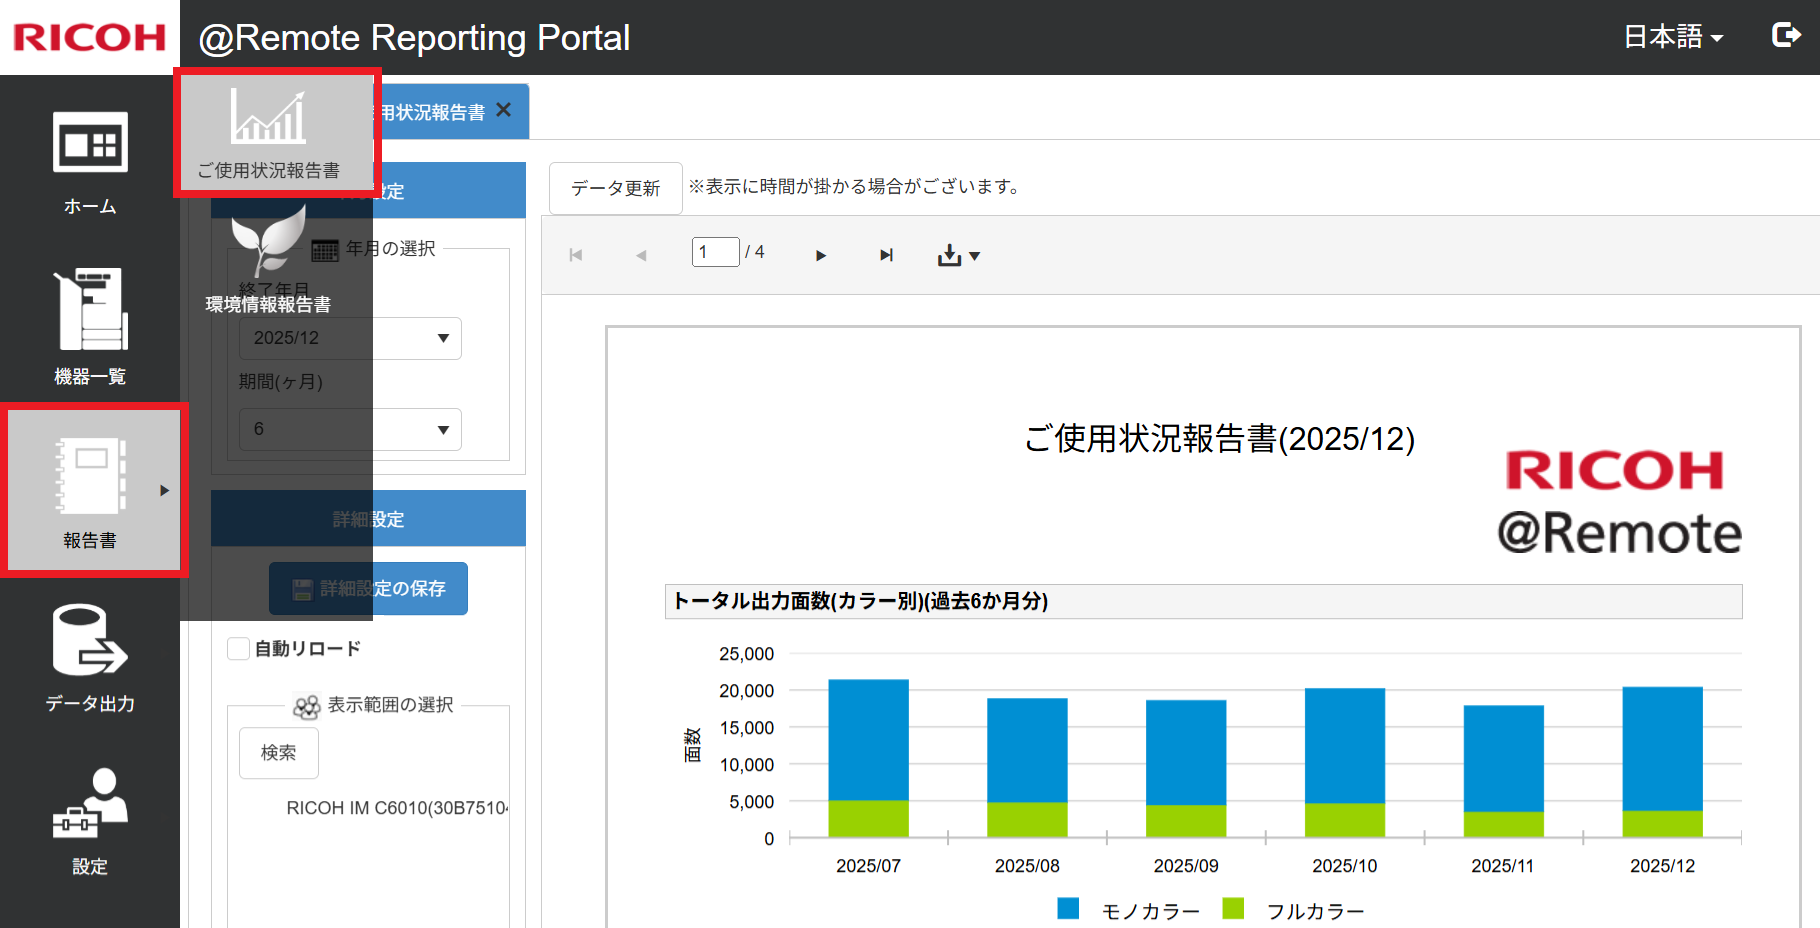Jump to last report page
The width and height of the screenshot is (1820, 928).
point(886,255)
